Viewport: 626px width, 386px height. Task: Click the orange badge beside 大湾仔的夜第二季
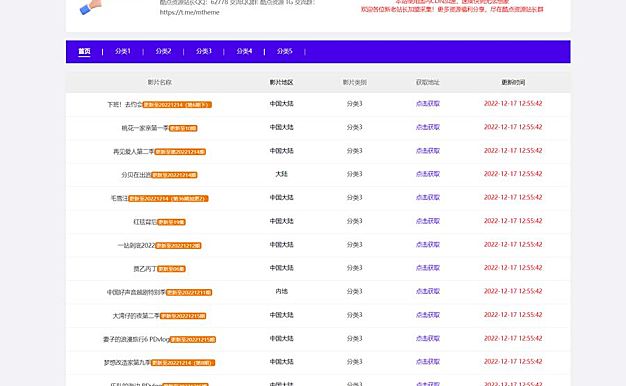(x=183, y=316)
